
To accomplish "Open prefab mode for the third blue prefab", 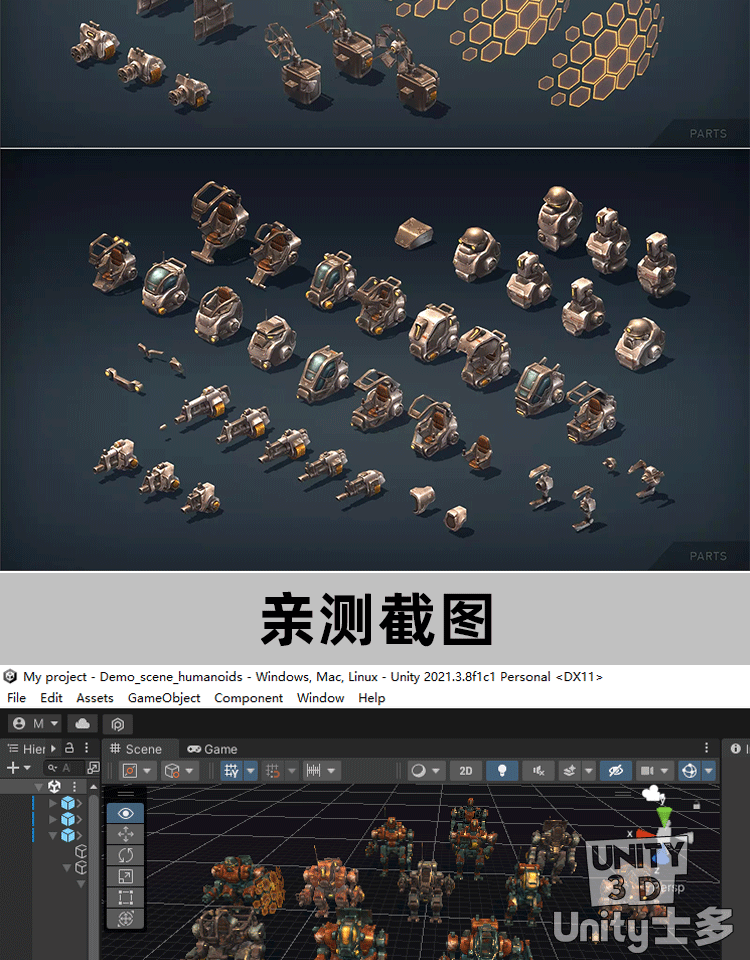I will (80, 835).
